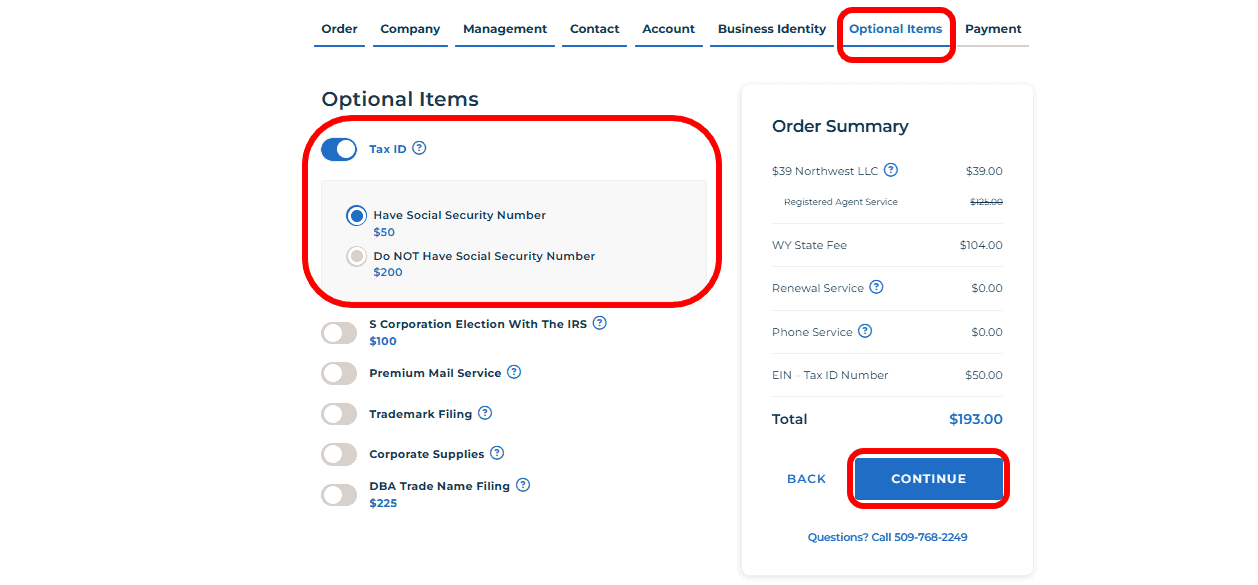Click Premium Mail Service help icon
Image resolution: width=1258 pixels, height=585 pixels.
514,372
